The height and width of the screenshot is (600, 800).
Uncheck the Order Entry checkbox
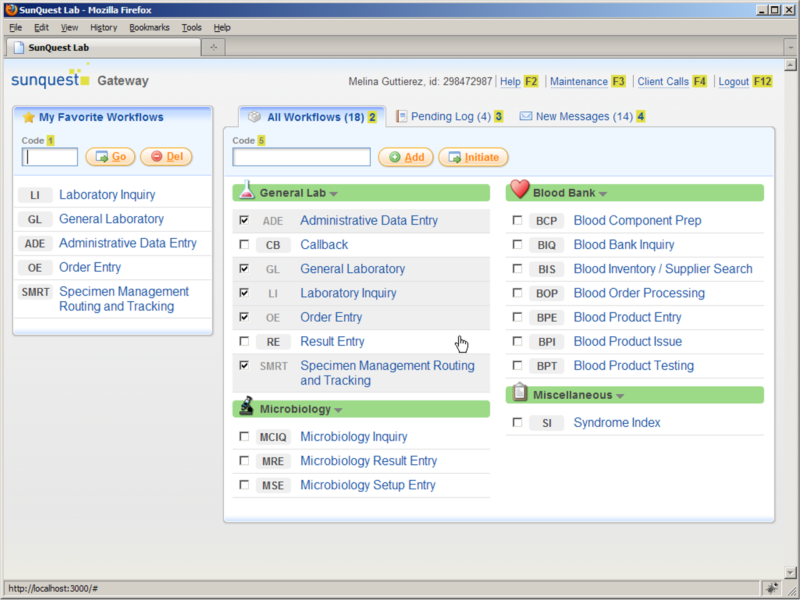tap(244, 317)
